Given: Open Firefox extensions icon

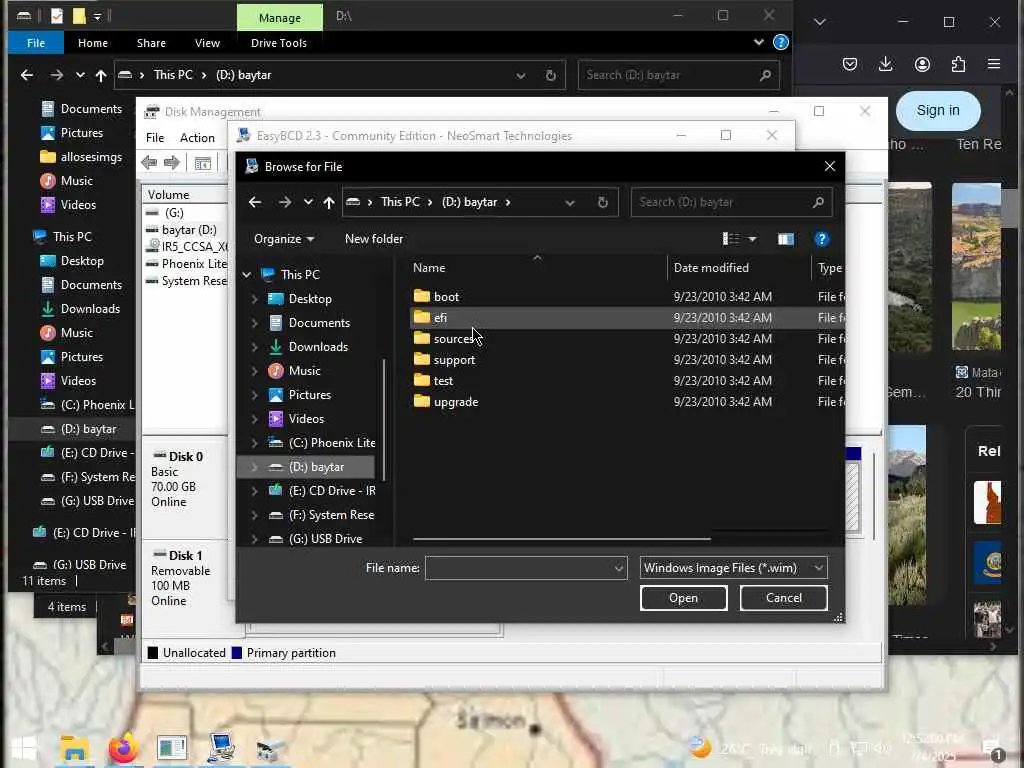Looking at the screenshot, I should (x=958, y=64).
